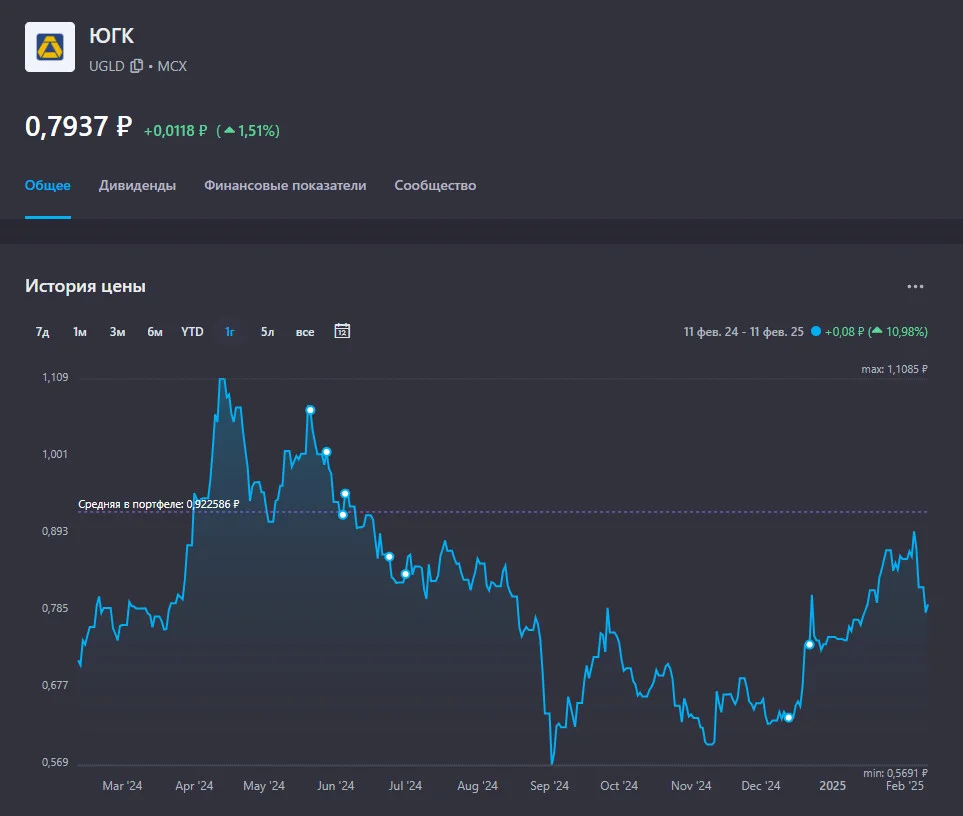Click the blue legend dot beside +0,08 ₽

point(816,332)
